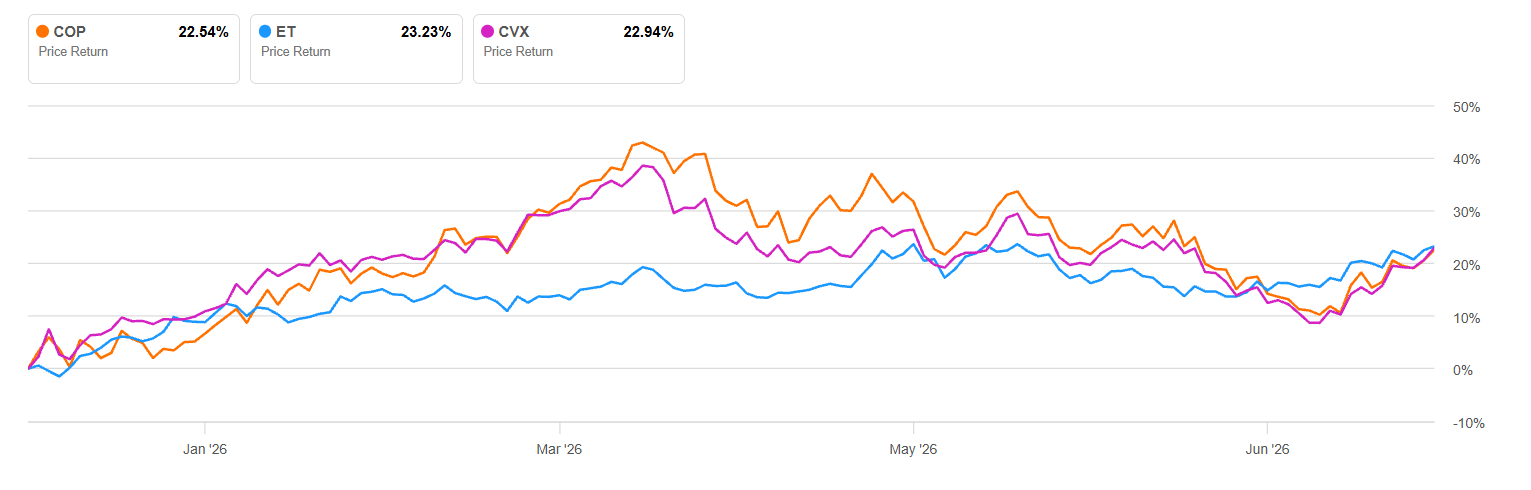Click the May '26 axis label

914,450
